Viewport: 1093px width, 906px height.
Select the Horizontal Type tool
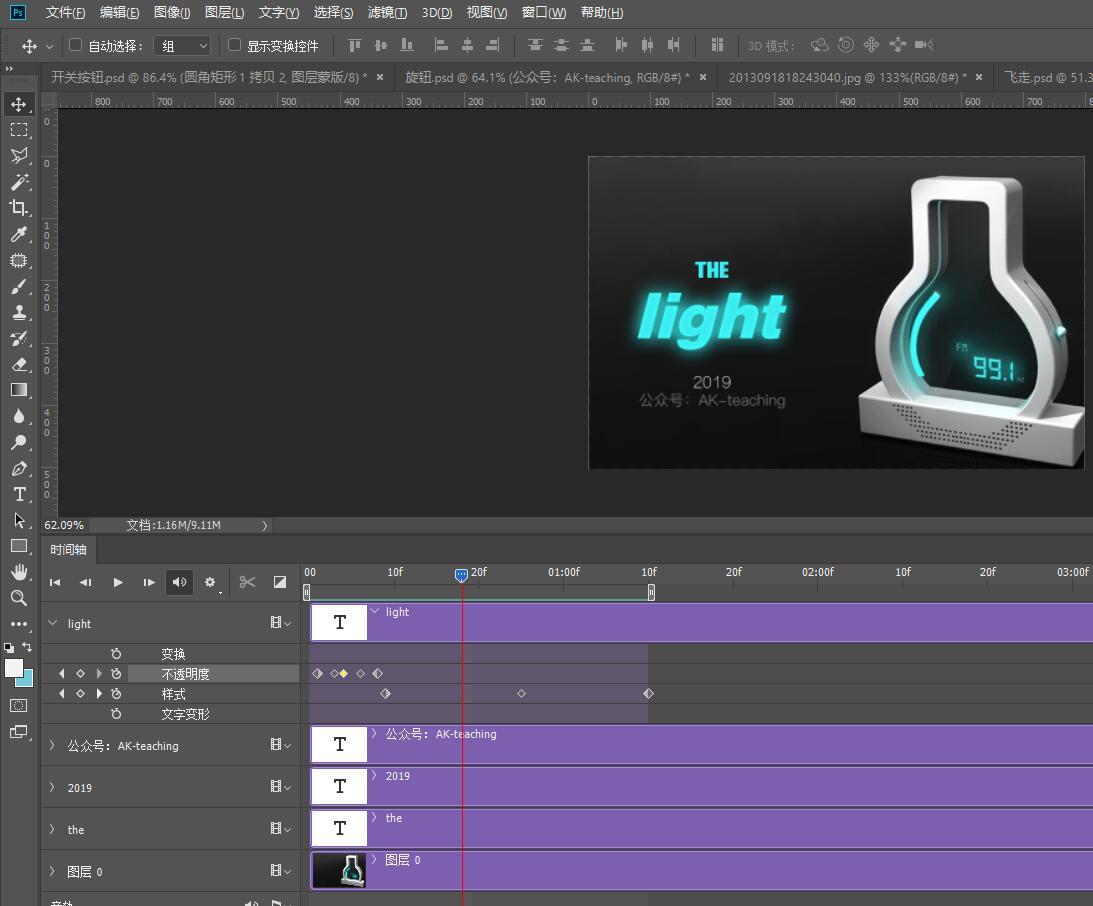pos(19,494)
